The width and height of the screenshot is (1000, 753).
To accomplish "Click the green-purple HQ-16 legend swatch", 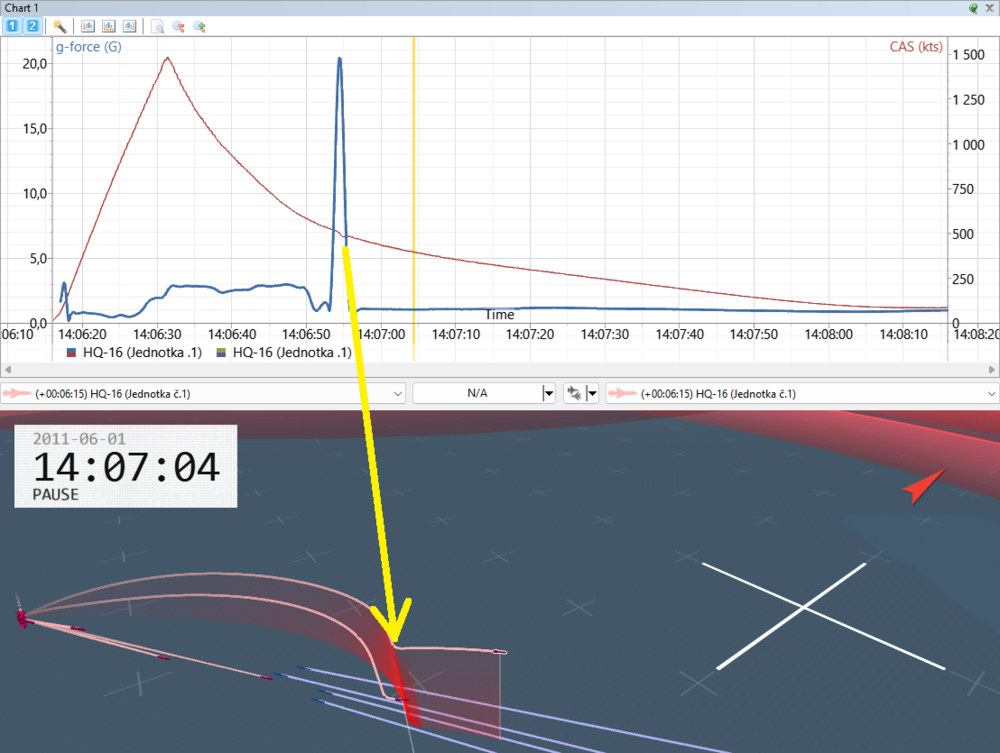I will (x=221, y=353).
